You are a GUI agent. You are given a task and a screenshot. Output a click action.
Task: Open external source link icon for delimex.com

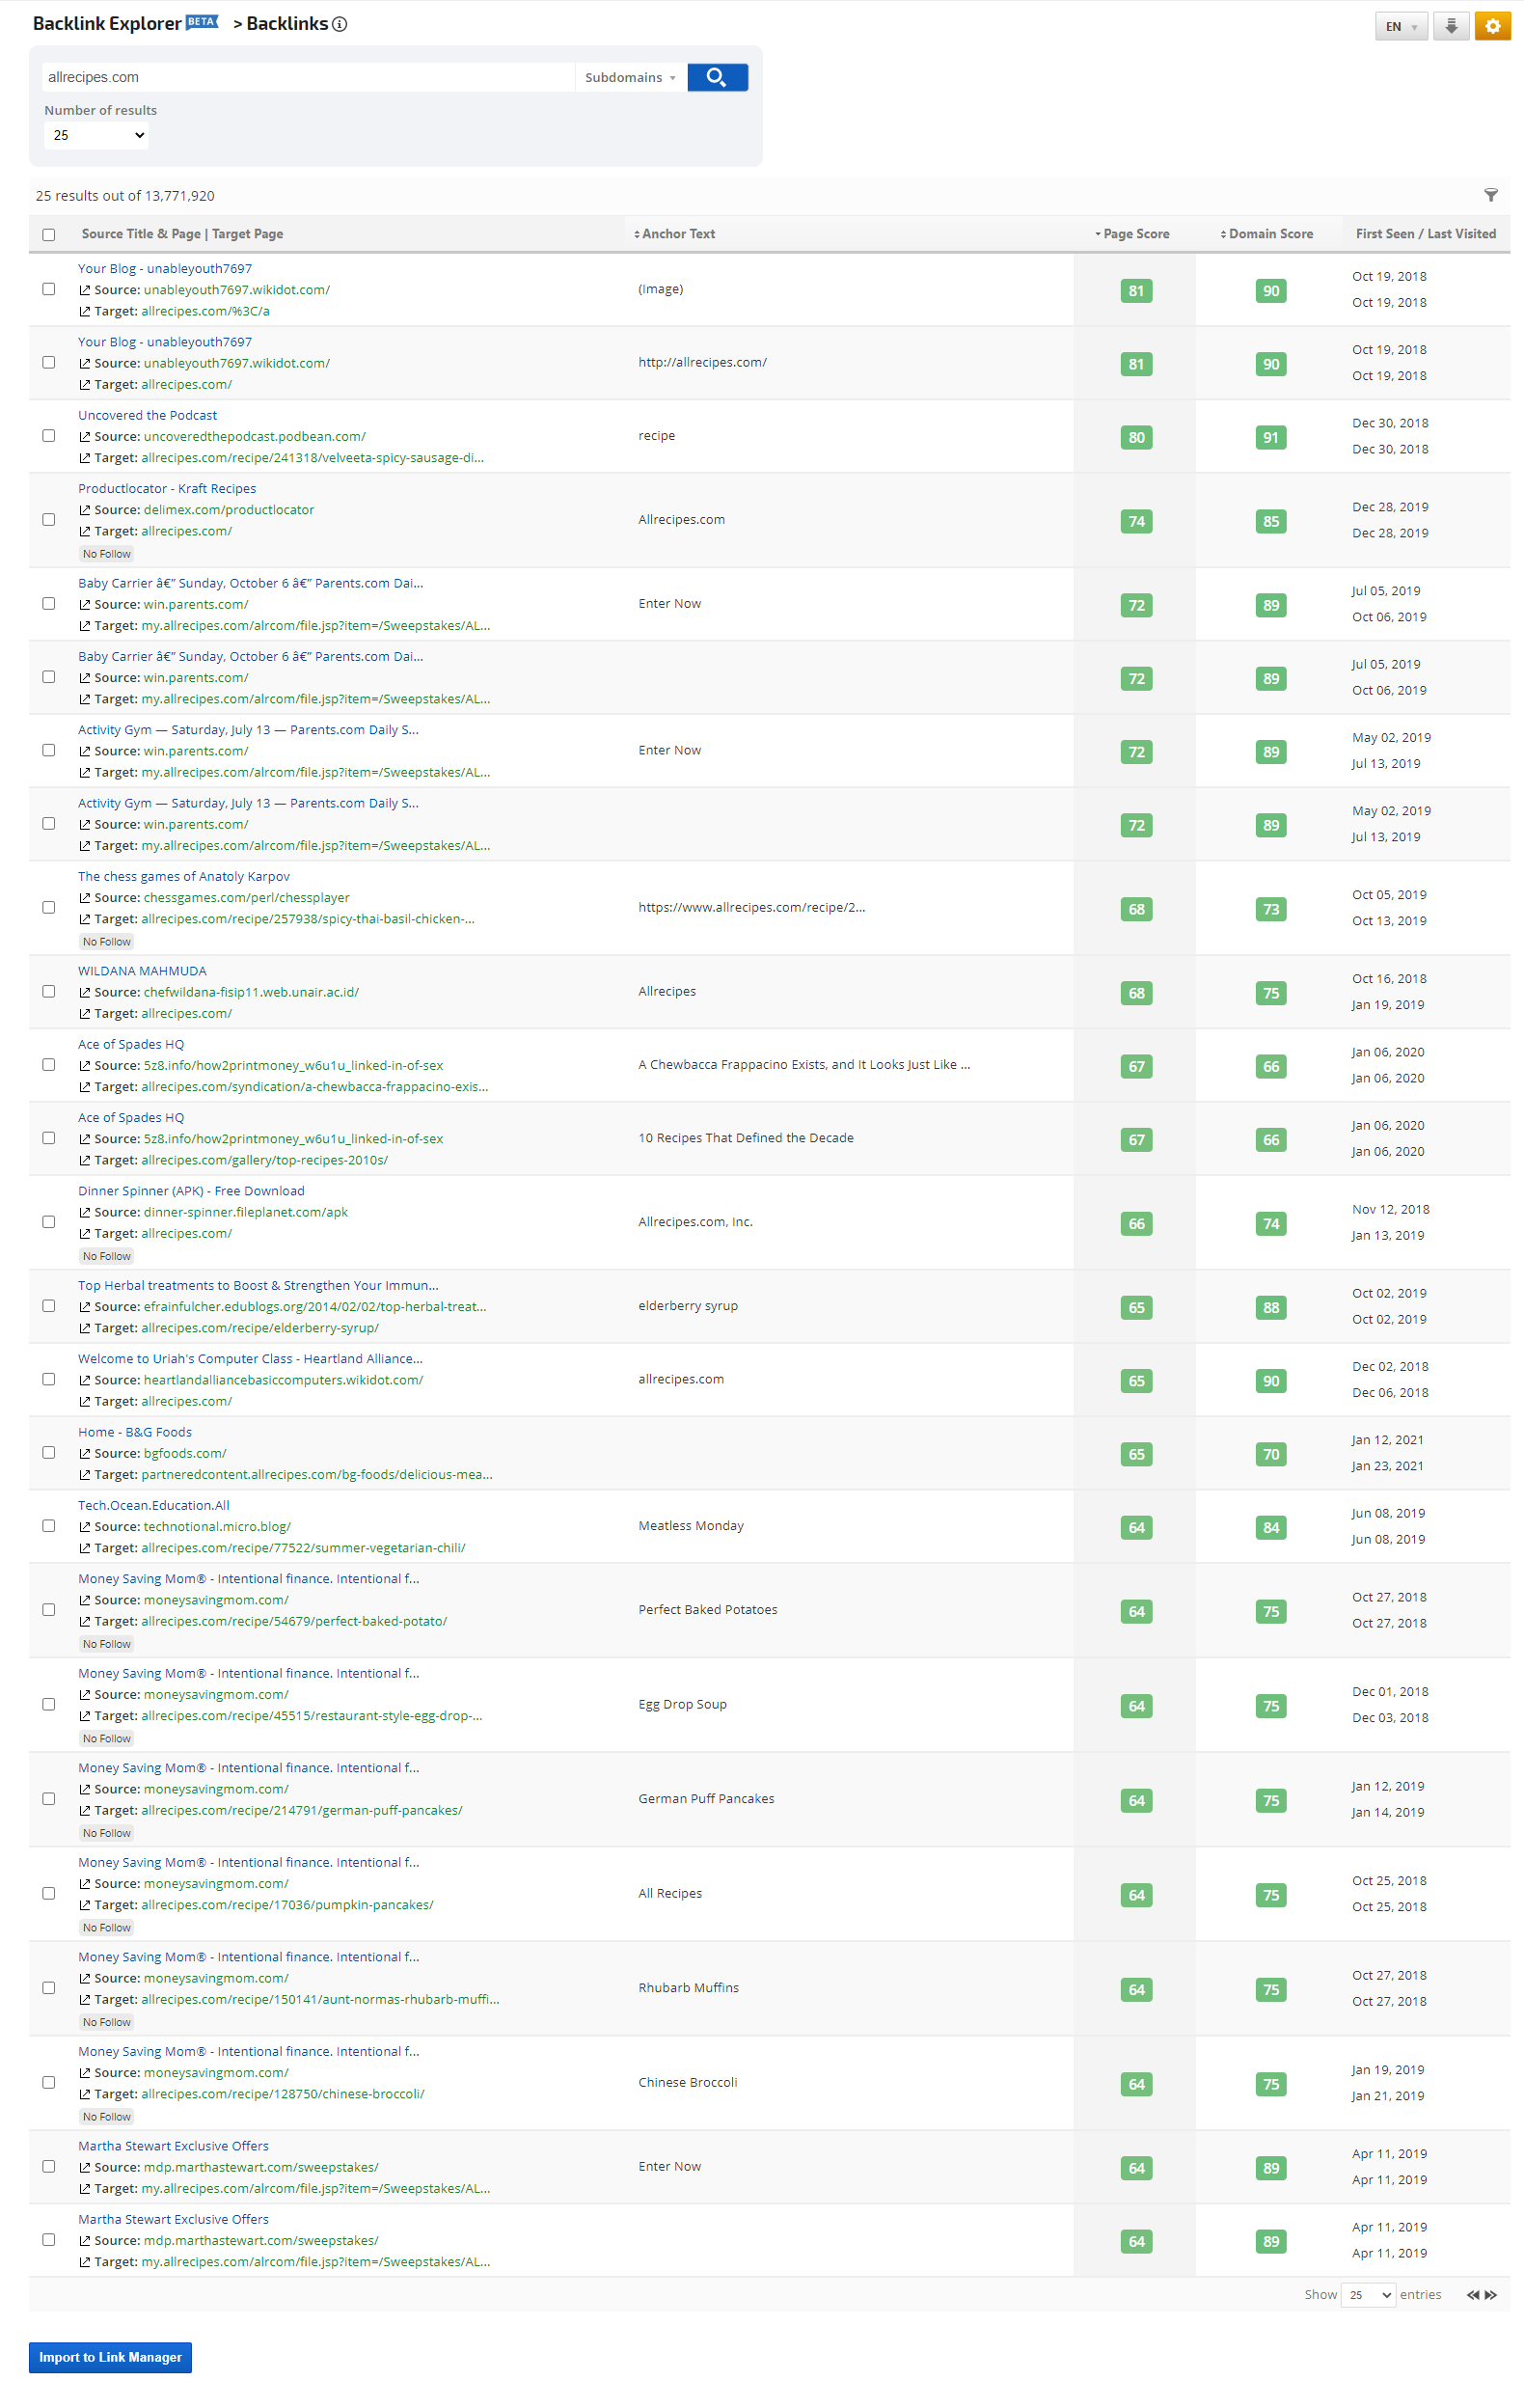pyautogui.click(x=85, y=510)
